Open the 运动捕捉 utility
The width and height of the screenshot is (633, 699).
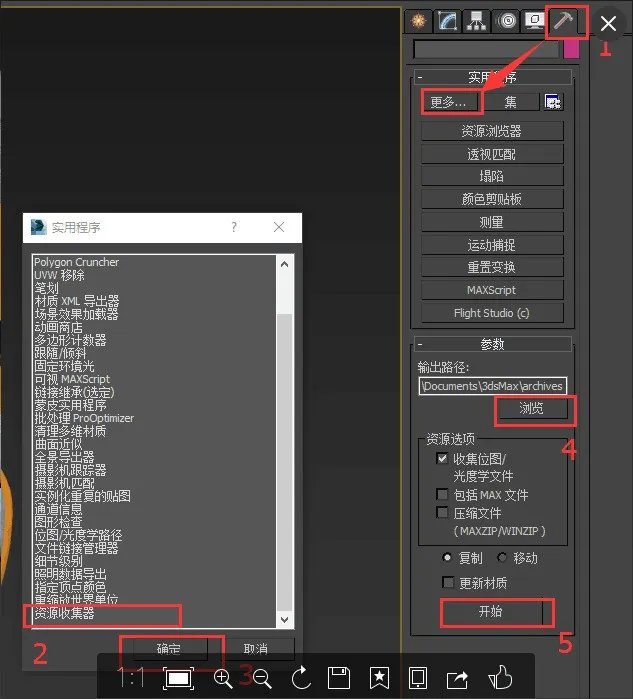(492, 245)
